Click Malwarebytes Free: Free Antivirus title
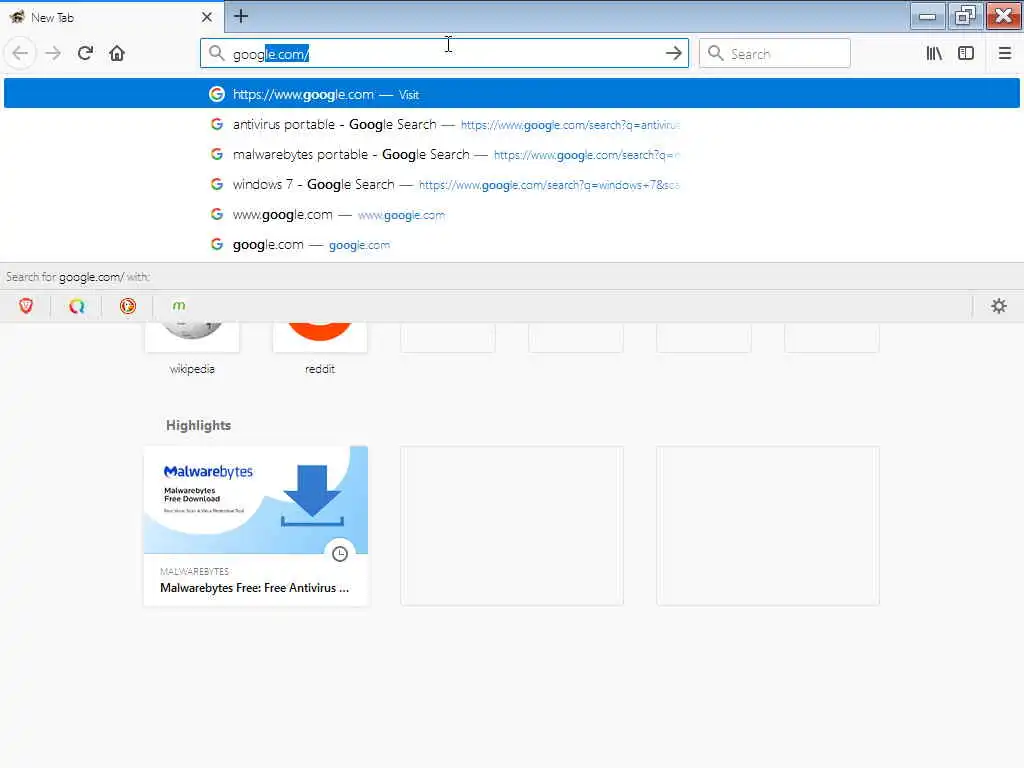Viewport: 1024px width, 768px height. pyautogui.click(x=255, y=588)
